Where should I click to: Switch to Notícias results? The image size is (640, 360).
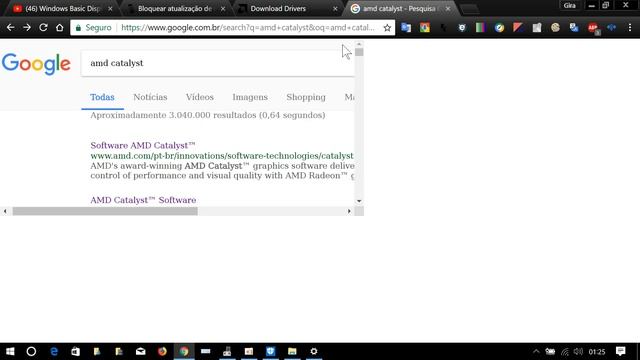(x=150, y=97)
